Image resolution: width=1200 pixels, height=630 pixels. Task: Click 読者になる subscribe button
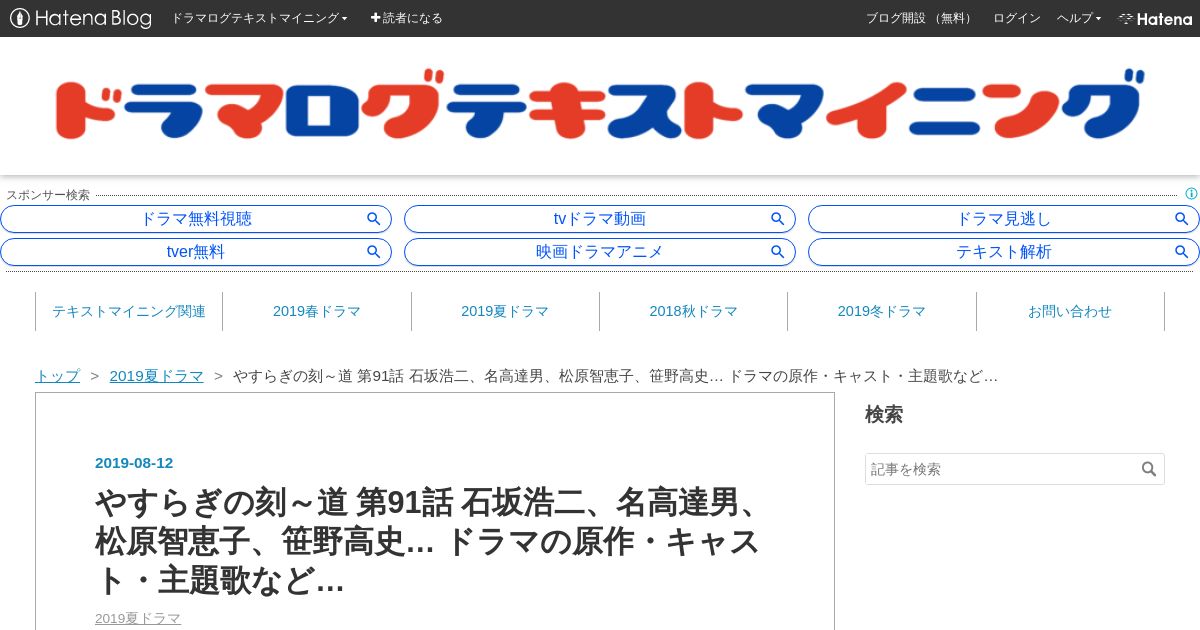pyautogui.click(x=406, y=18)
